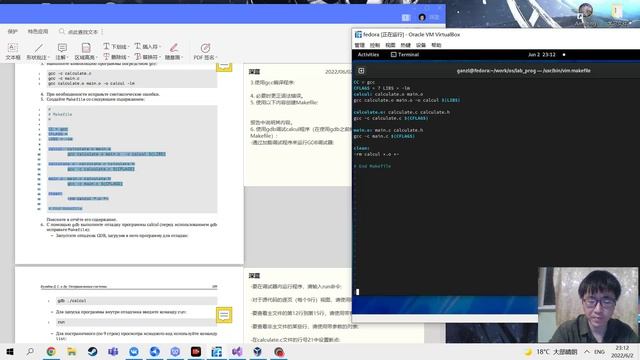Open Visual Studio from the taskbar
Image resolution: width=640 pixels, height=360 pixels.
(x=237, y=351)
